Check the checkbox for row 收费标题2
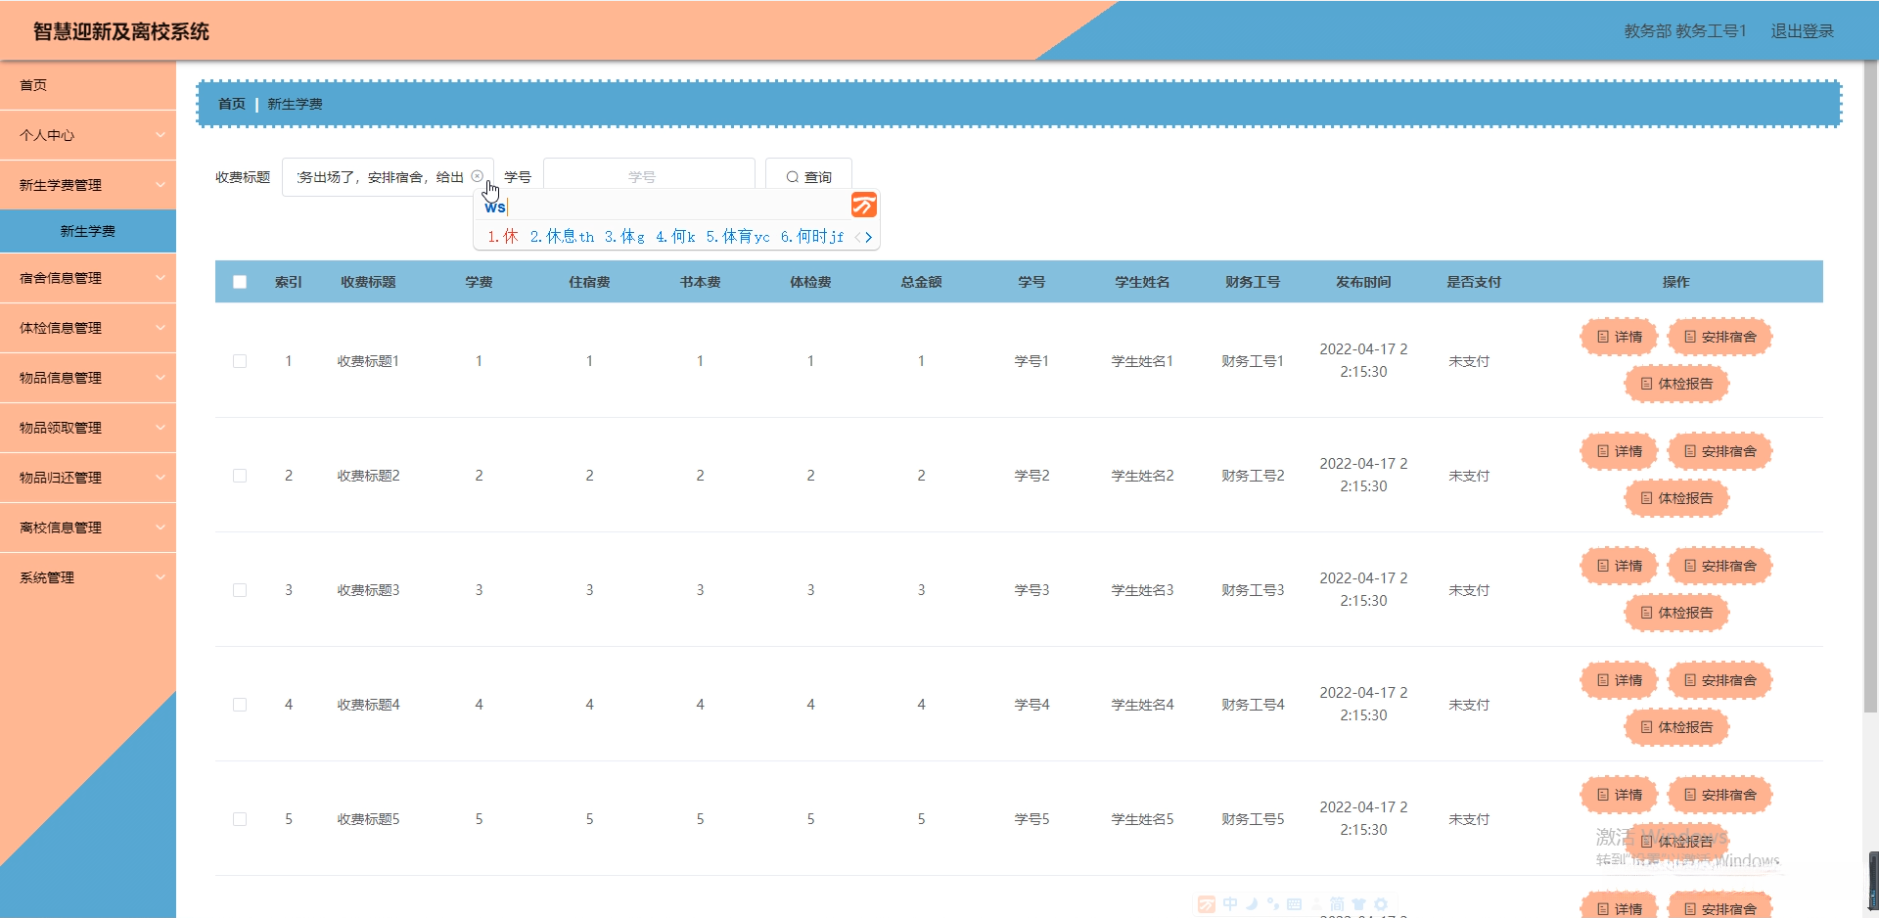This screenshot has width=1879, height=918. point(240,476)
